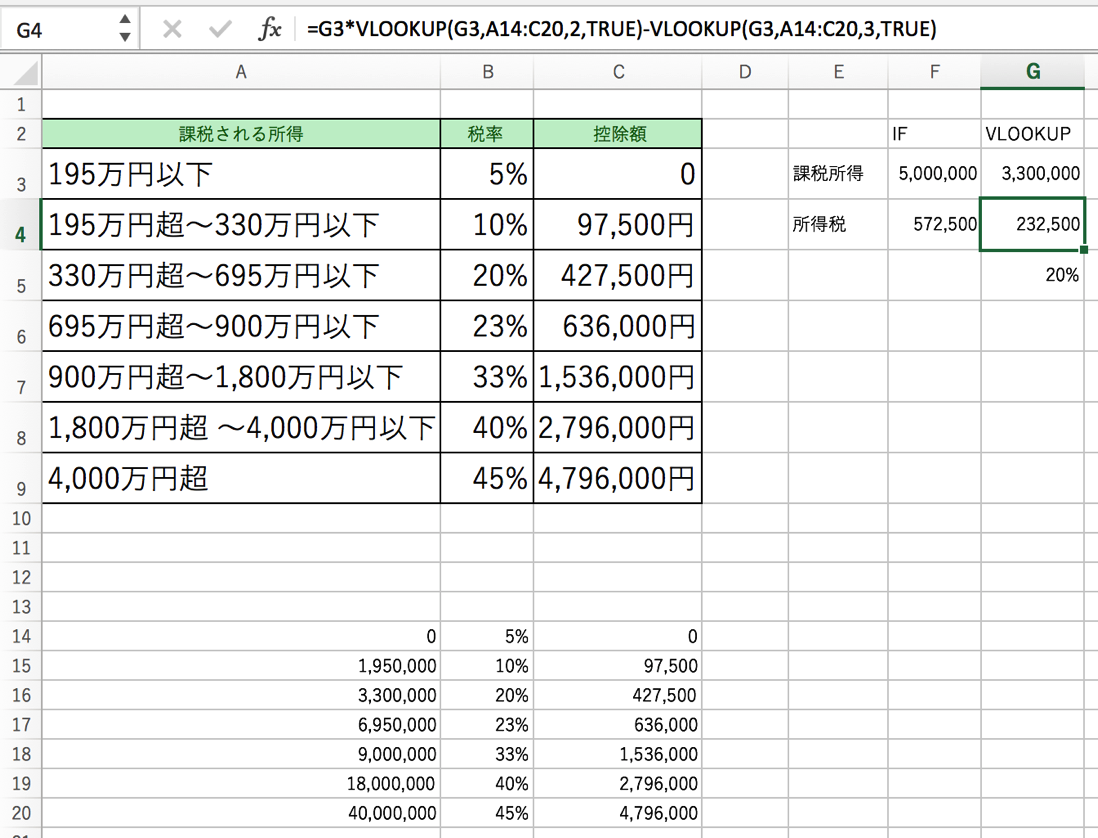This screenshot has width=1098, height=838.
Task: Select column C header
Action: coord(618,72)
